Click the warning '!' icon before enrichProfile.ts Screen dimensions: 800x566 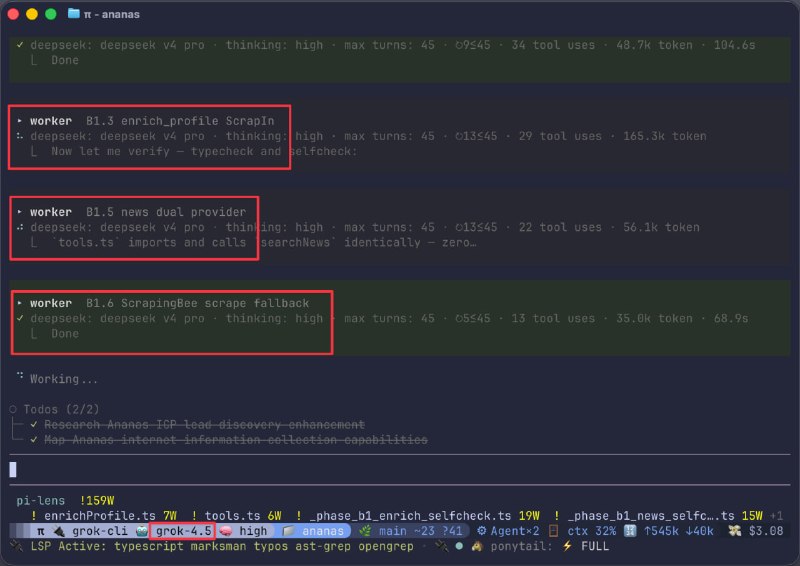point(34,516)
